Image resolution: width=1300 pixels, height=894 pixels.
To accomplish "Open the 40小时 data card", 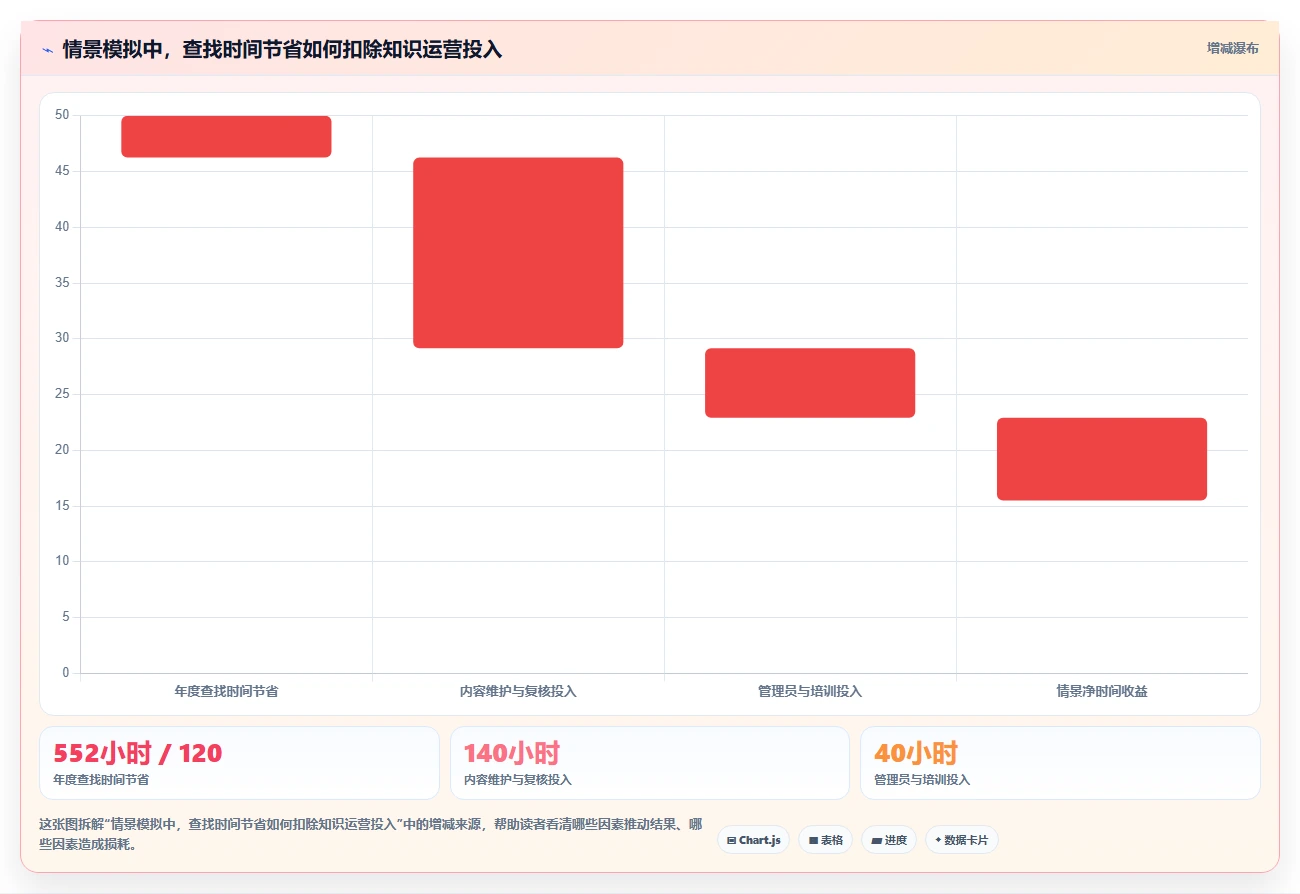I will click(x=1060, y=763).
